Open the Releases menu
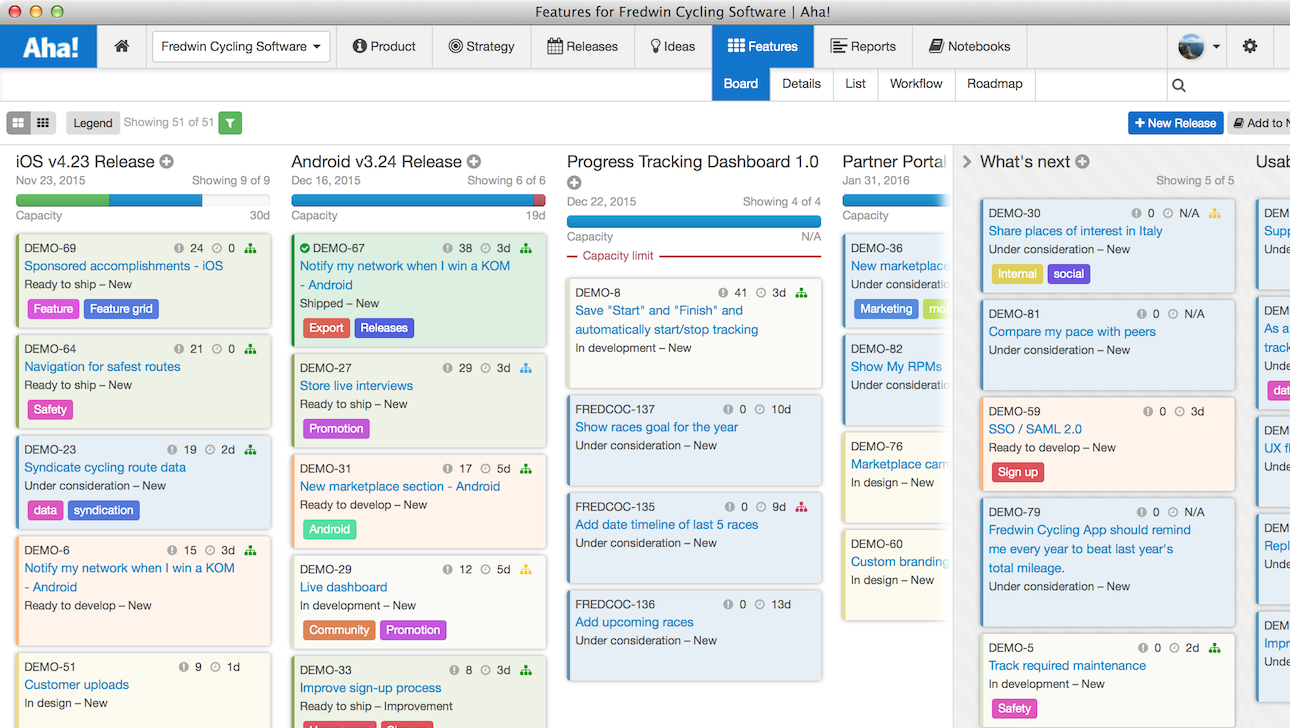1290x728 pixels. pos(583,46)
